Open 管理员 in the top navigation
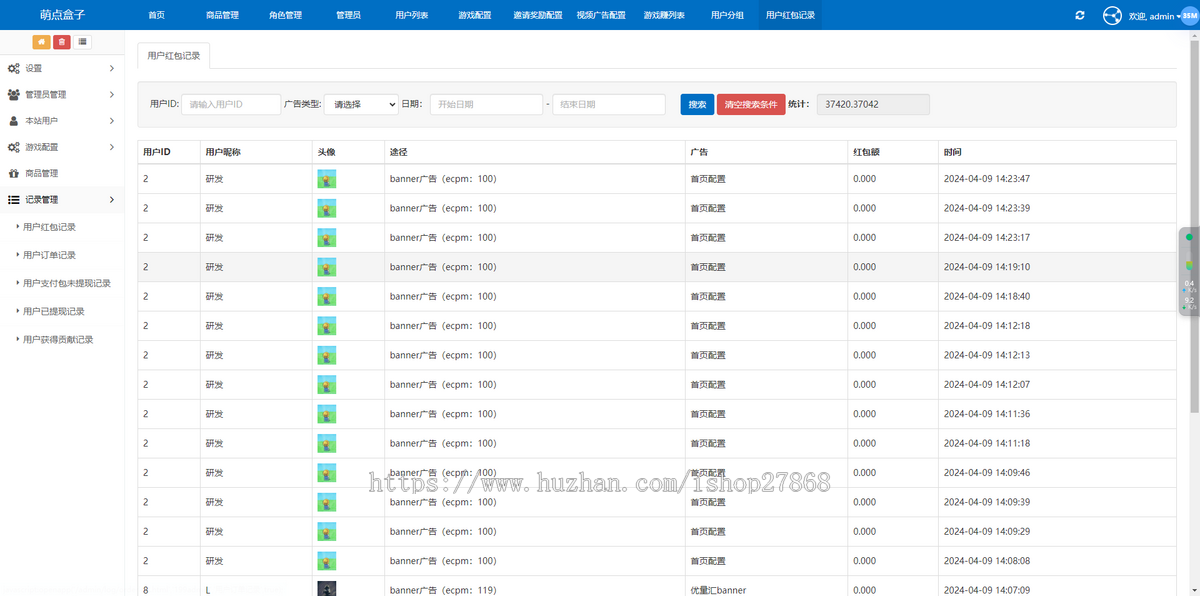 (348, 15)
